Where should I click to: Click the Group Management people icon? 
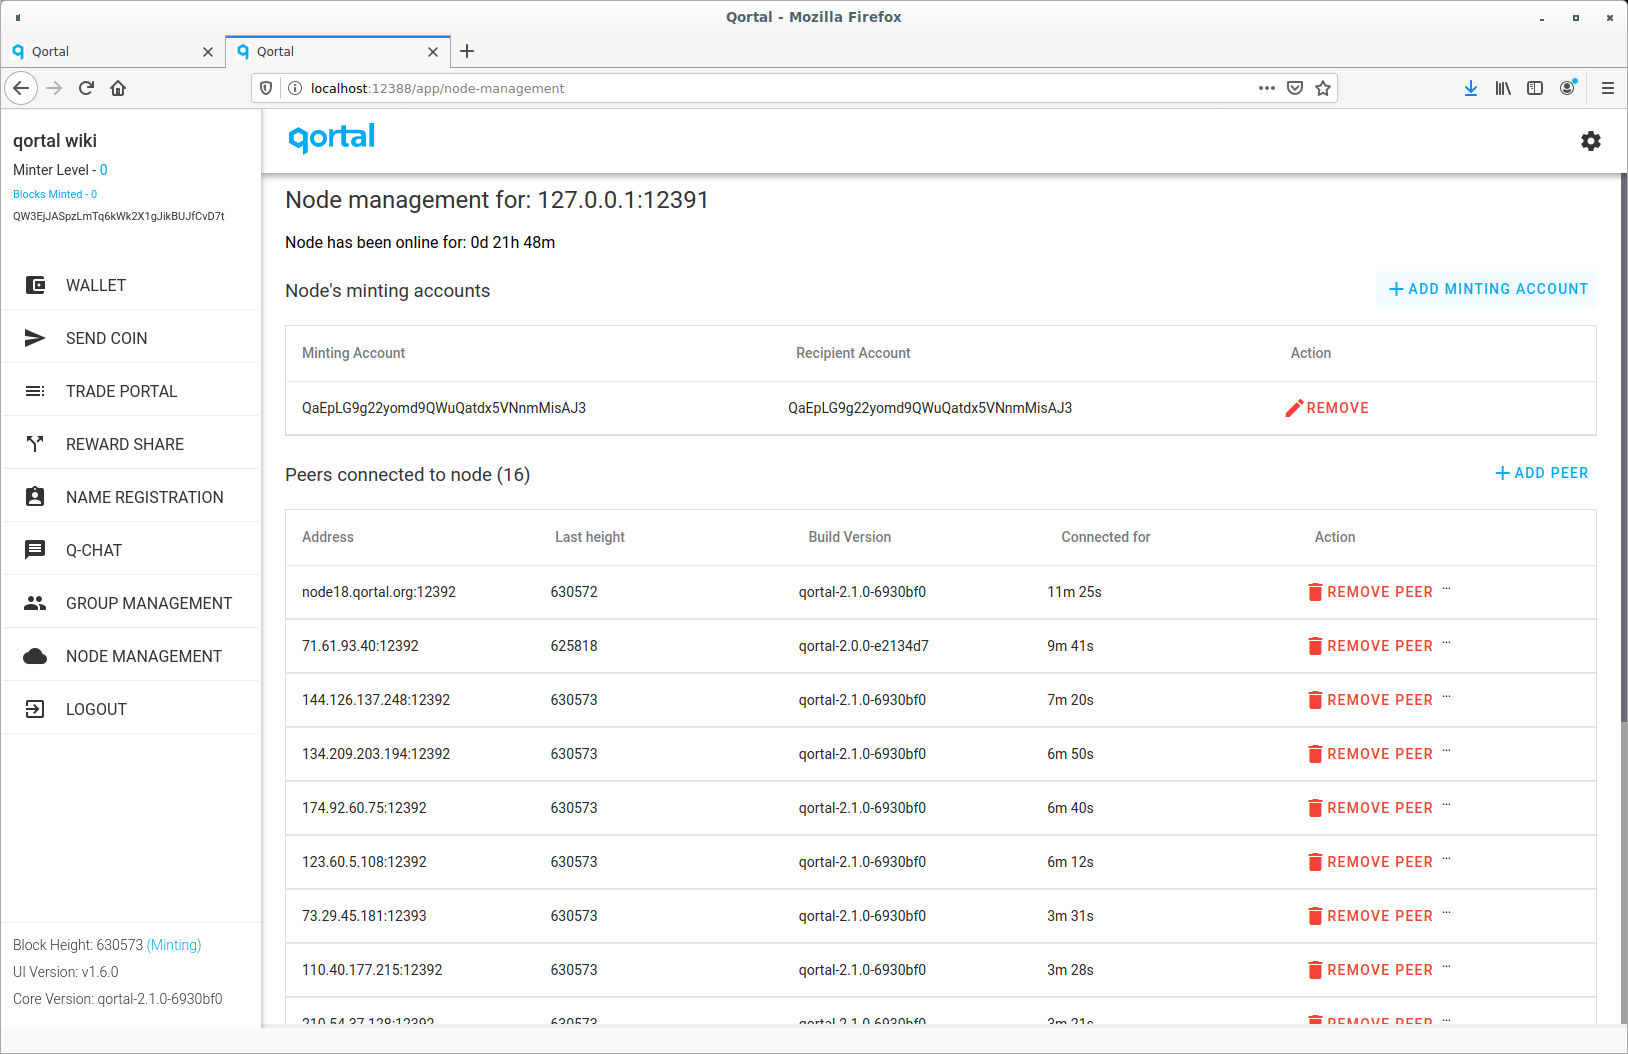tap(35, 603)
